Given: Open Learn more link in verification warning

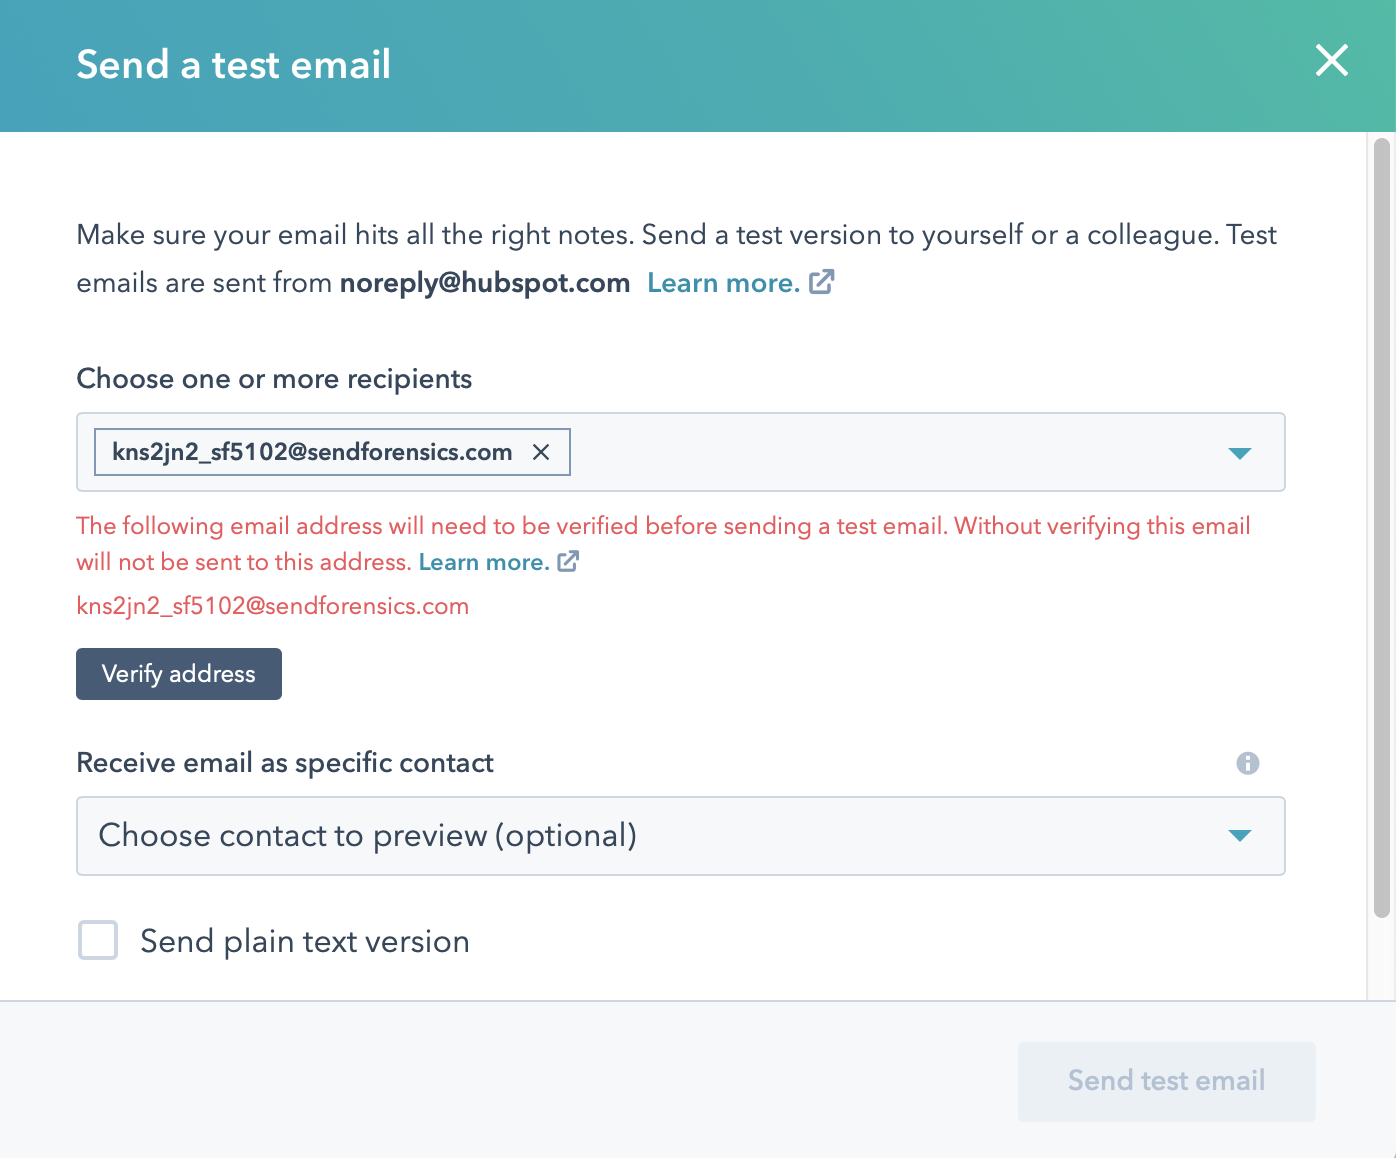Looking at the screenshot, I should [484, 562].
